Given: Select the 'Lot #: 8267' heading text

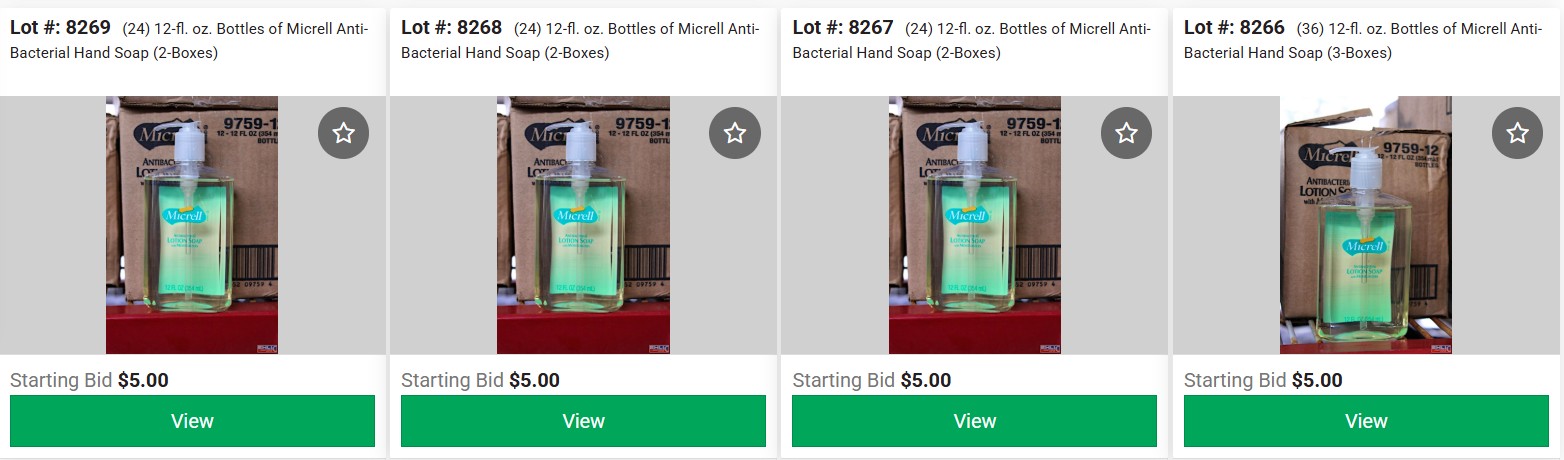Looking at the screenshot, I should point(843,27).
